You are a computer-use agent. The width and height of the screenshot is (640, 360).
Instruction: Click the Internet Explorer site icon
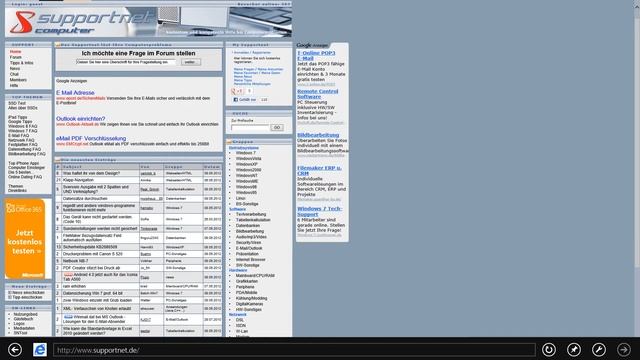[40, 350]
